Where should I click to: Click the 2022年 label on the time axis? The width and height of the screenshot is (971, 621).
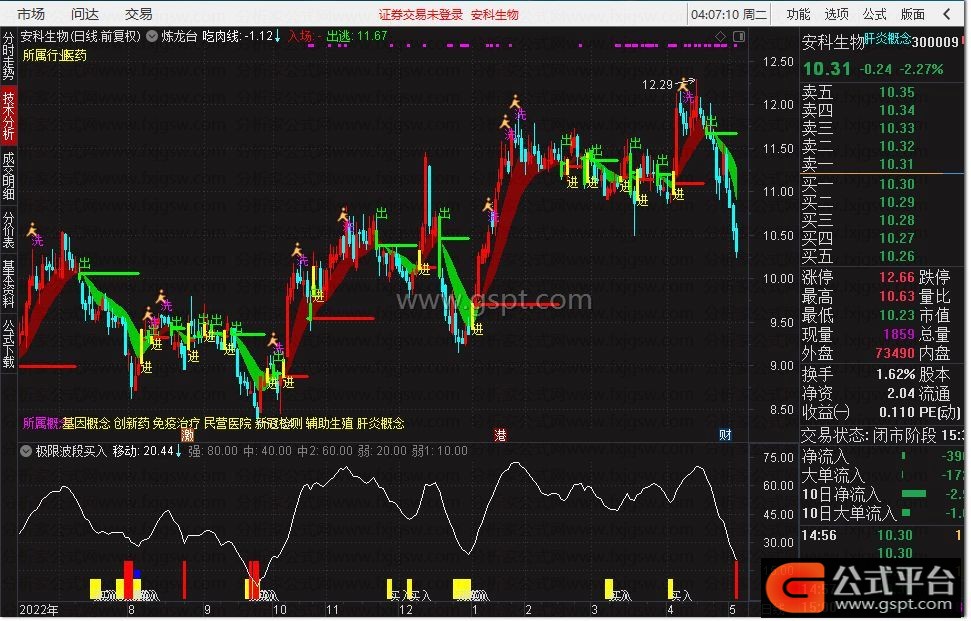[x=39, y=610]
